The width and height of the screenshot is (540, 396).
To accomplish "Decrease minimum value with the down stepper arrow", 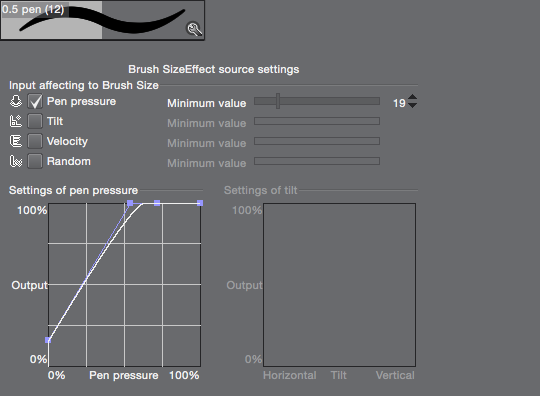I will [412, 105].
